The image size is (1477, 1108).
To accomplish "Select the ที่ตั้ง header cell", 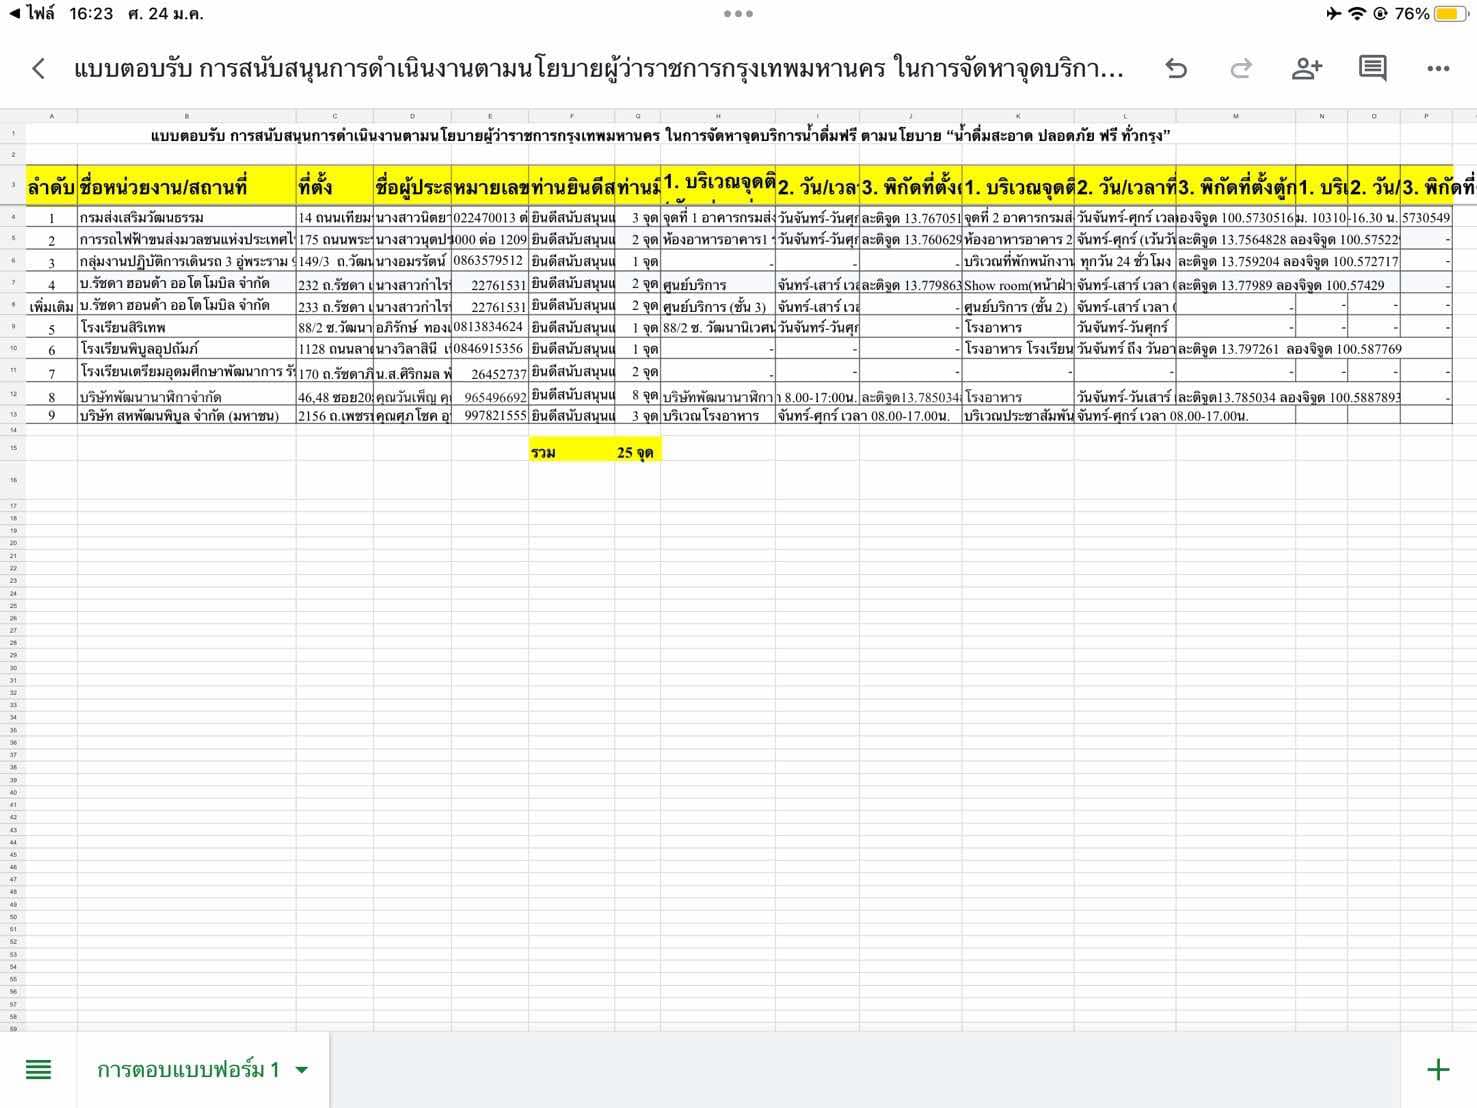I will (334, 186).
